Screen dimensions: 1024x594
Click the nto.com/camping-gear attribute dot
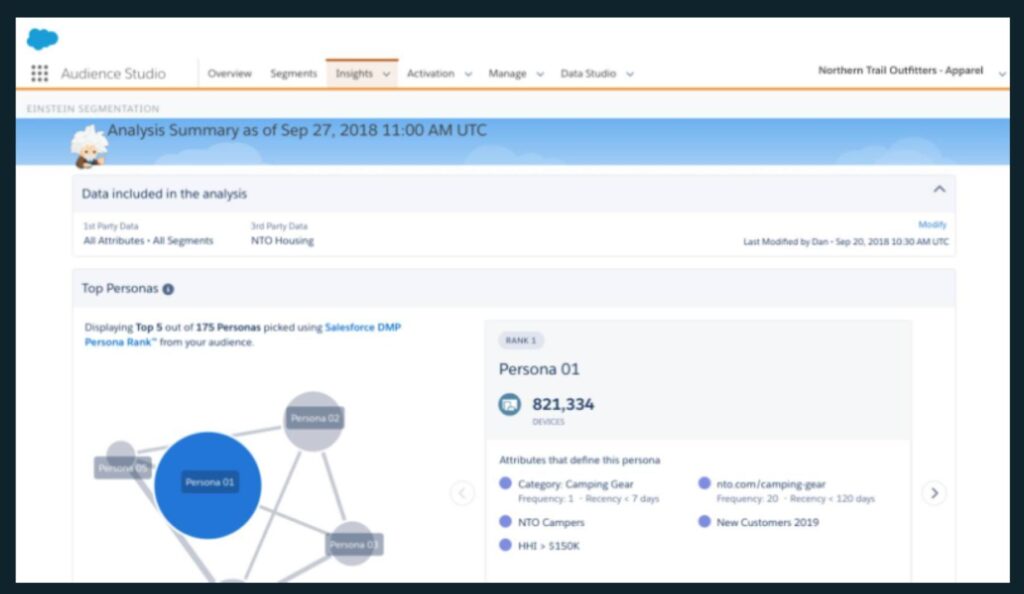tap(704, 484)
